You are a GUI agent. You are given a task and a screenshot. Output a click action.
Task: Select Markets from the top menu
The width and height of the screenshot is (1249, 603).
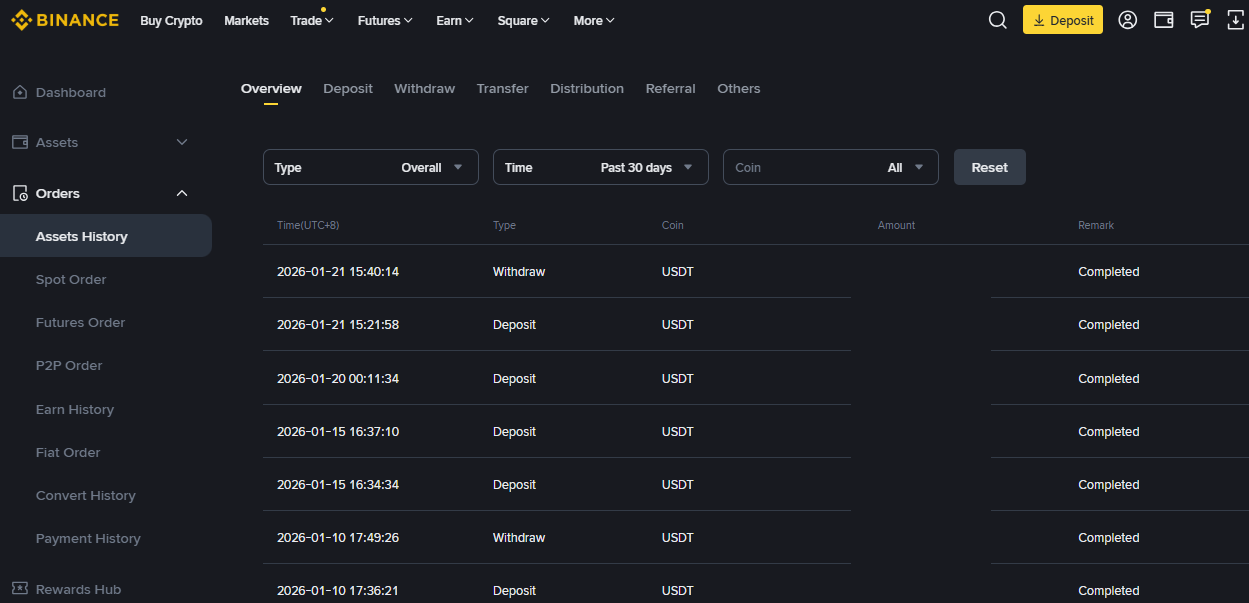pos(246,20)
